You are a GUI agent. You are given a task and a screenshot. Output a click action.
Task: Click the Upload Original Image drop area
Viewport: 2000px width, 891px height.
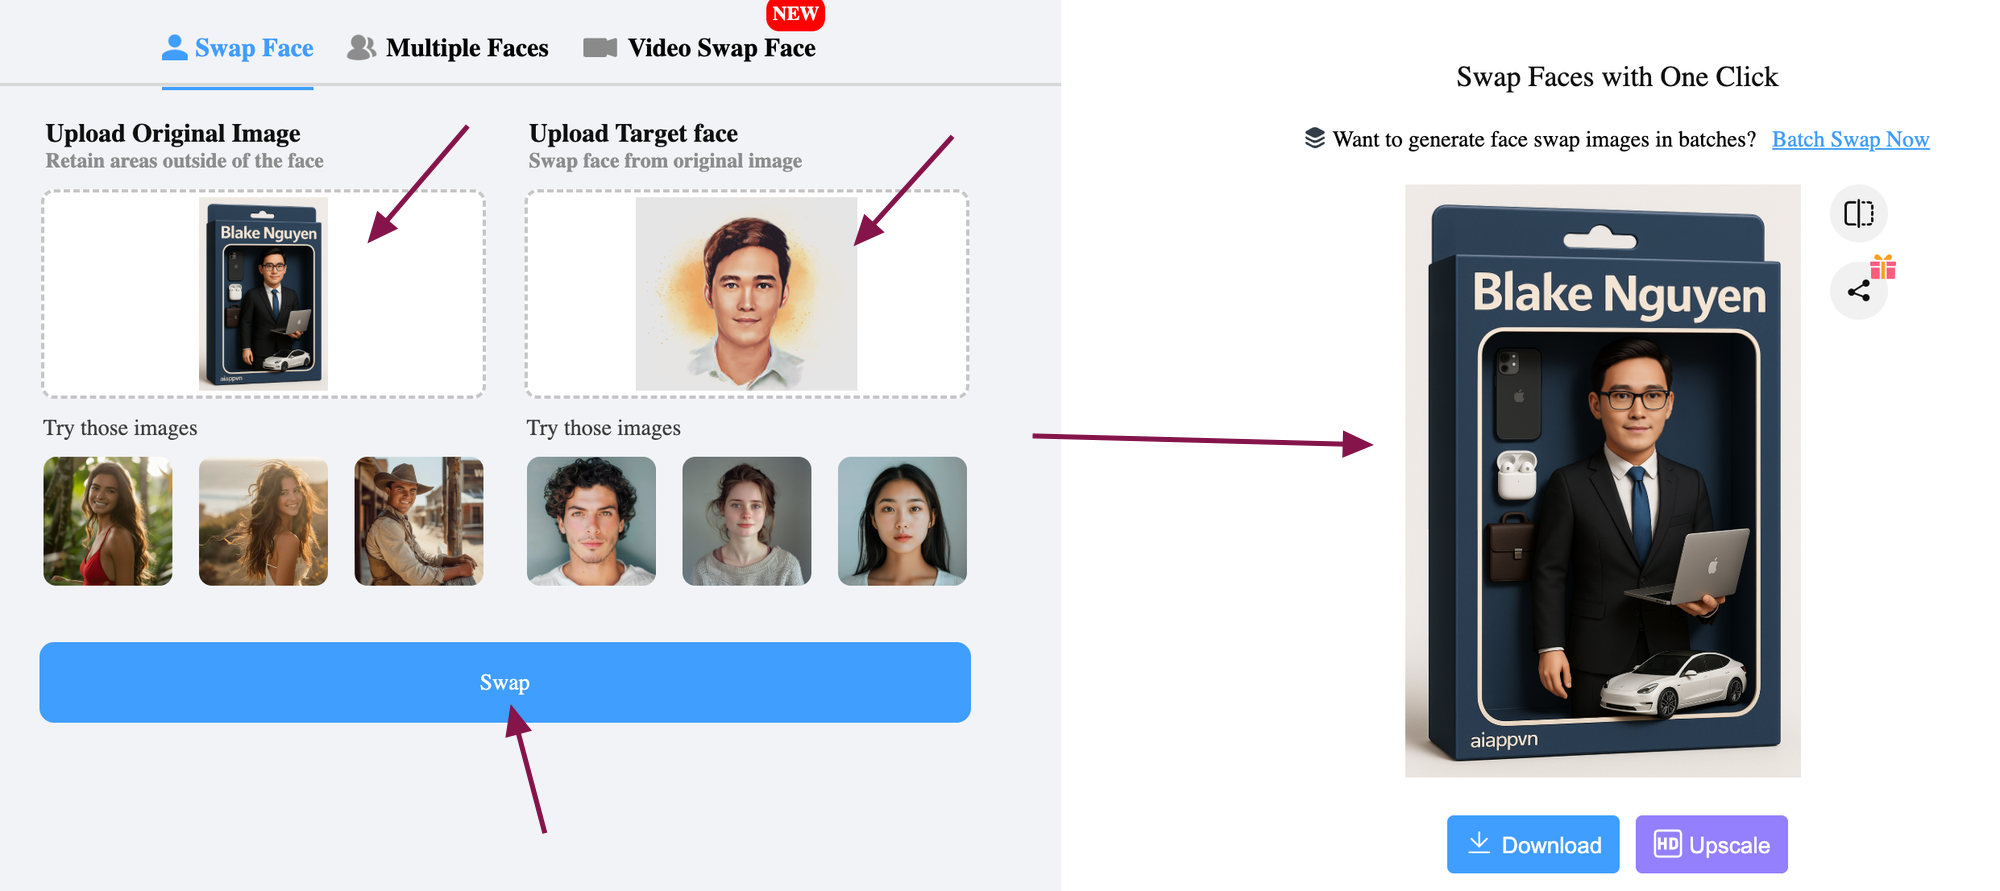(x=263, y=294)
